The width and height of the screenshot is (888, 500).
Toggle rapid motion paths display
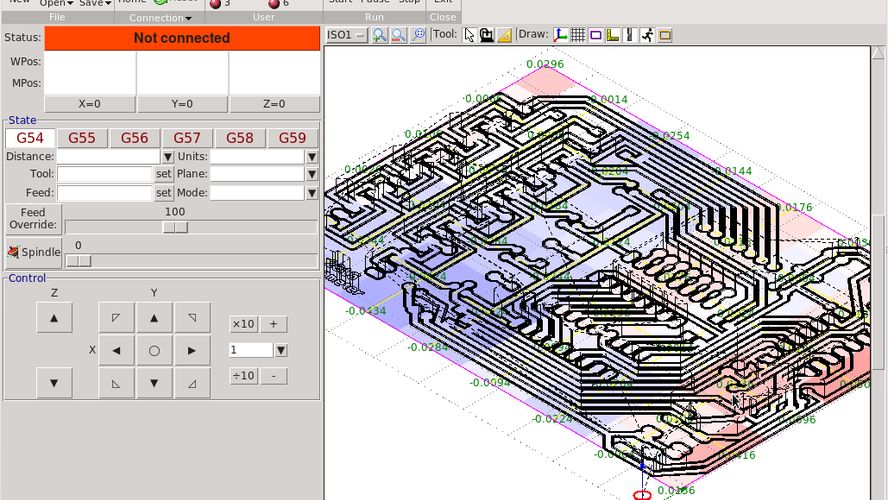(x=648, y=35)
